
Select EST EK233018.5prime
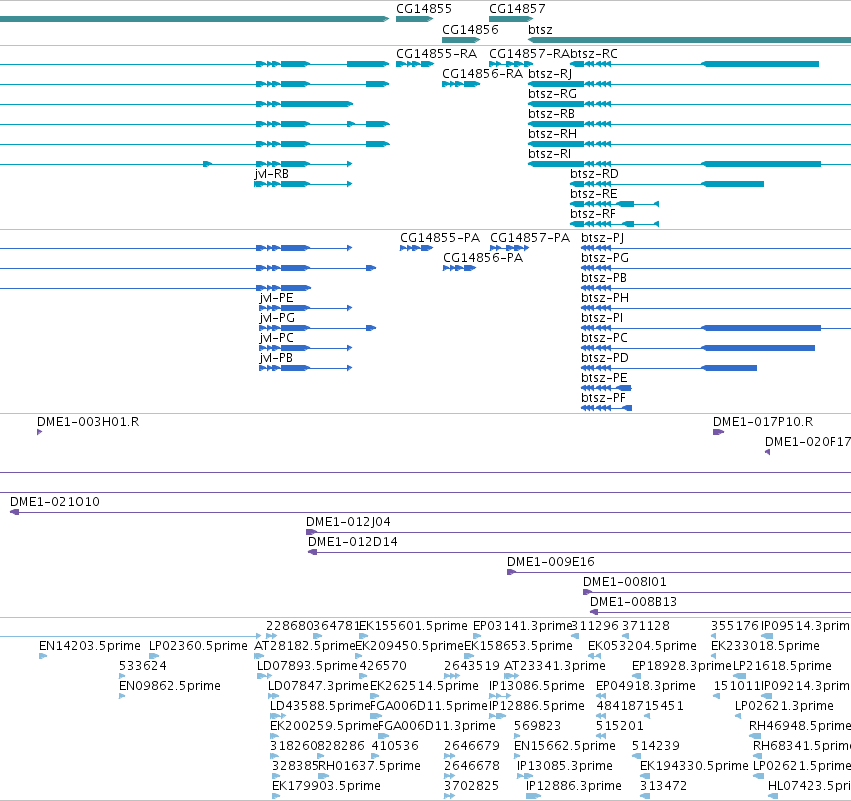[714, 656]
